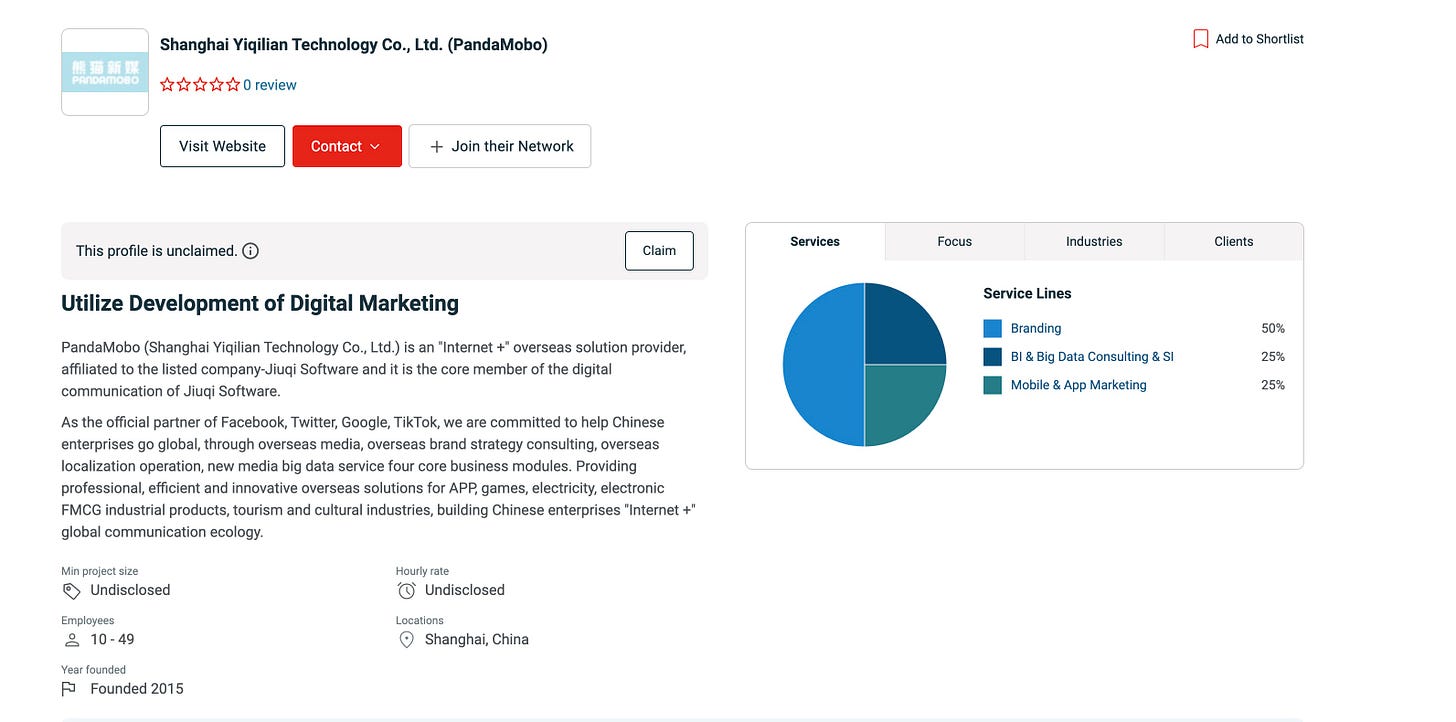Click the price tag icon under Min project size
The width and height of the screenshot is (1456, 722).
click(x=71, y=591)
